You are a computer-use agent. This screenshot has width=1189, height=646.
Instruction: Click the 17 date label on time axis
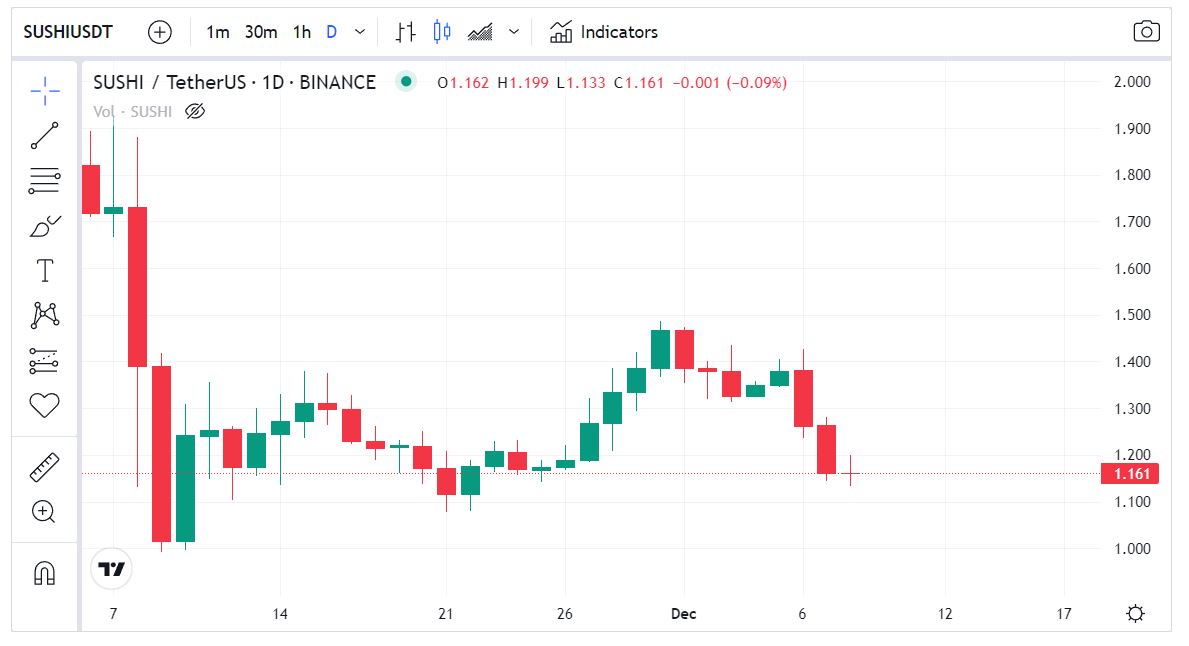(1064, 614)
